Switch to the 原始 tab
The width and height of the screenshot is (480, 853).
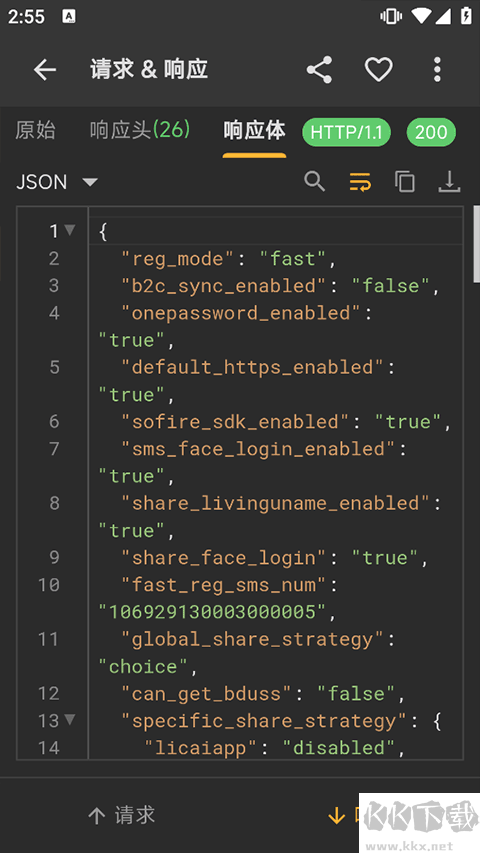[x=35, y=131]
